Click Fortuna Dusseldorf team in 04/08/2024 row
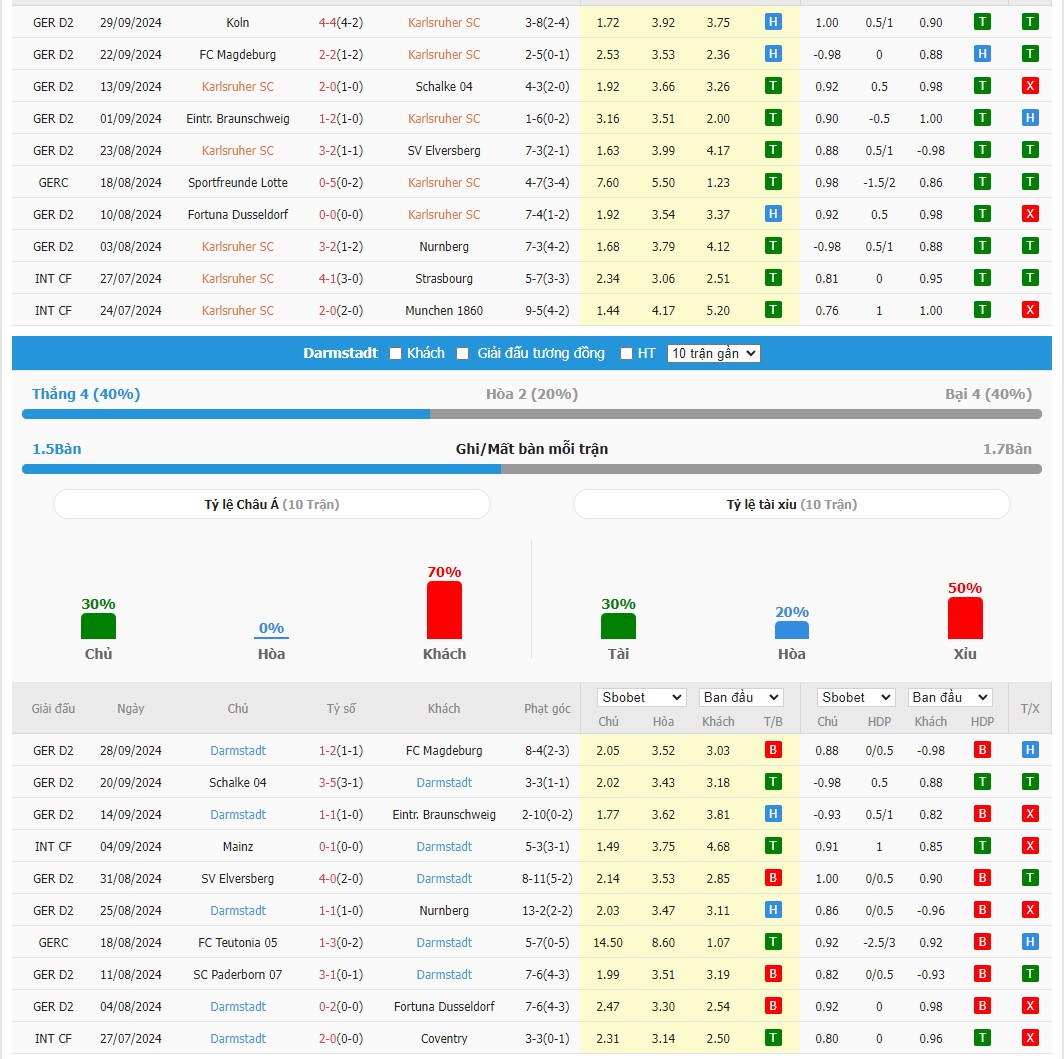 coord(444,1006)
